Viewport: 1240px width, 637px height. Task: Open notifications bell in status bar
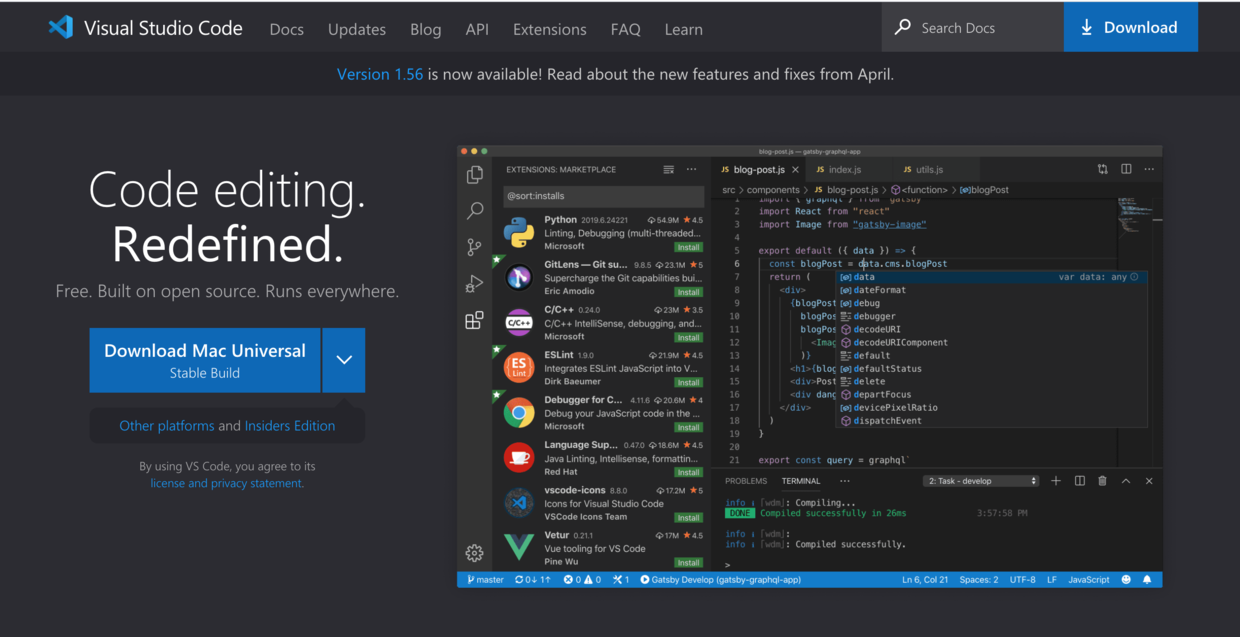[1147, 580]
